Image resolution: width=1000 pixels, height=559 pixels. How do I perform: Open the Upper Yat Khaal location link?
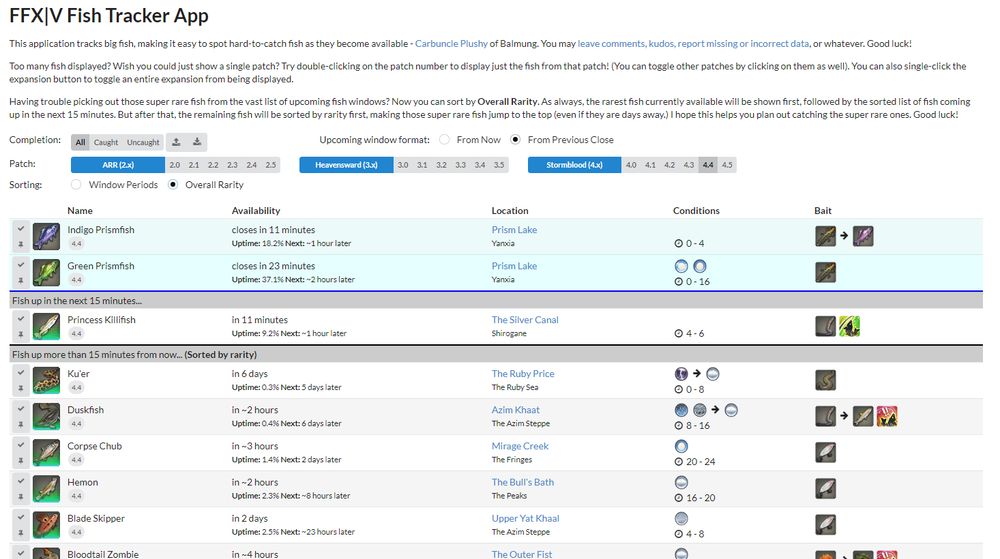point(526,518)
